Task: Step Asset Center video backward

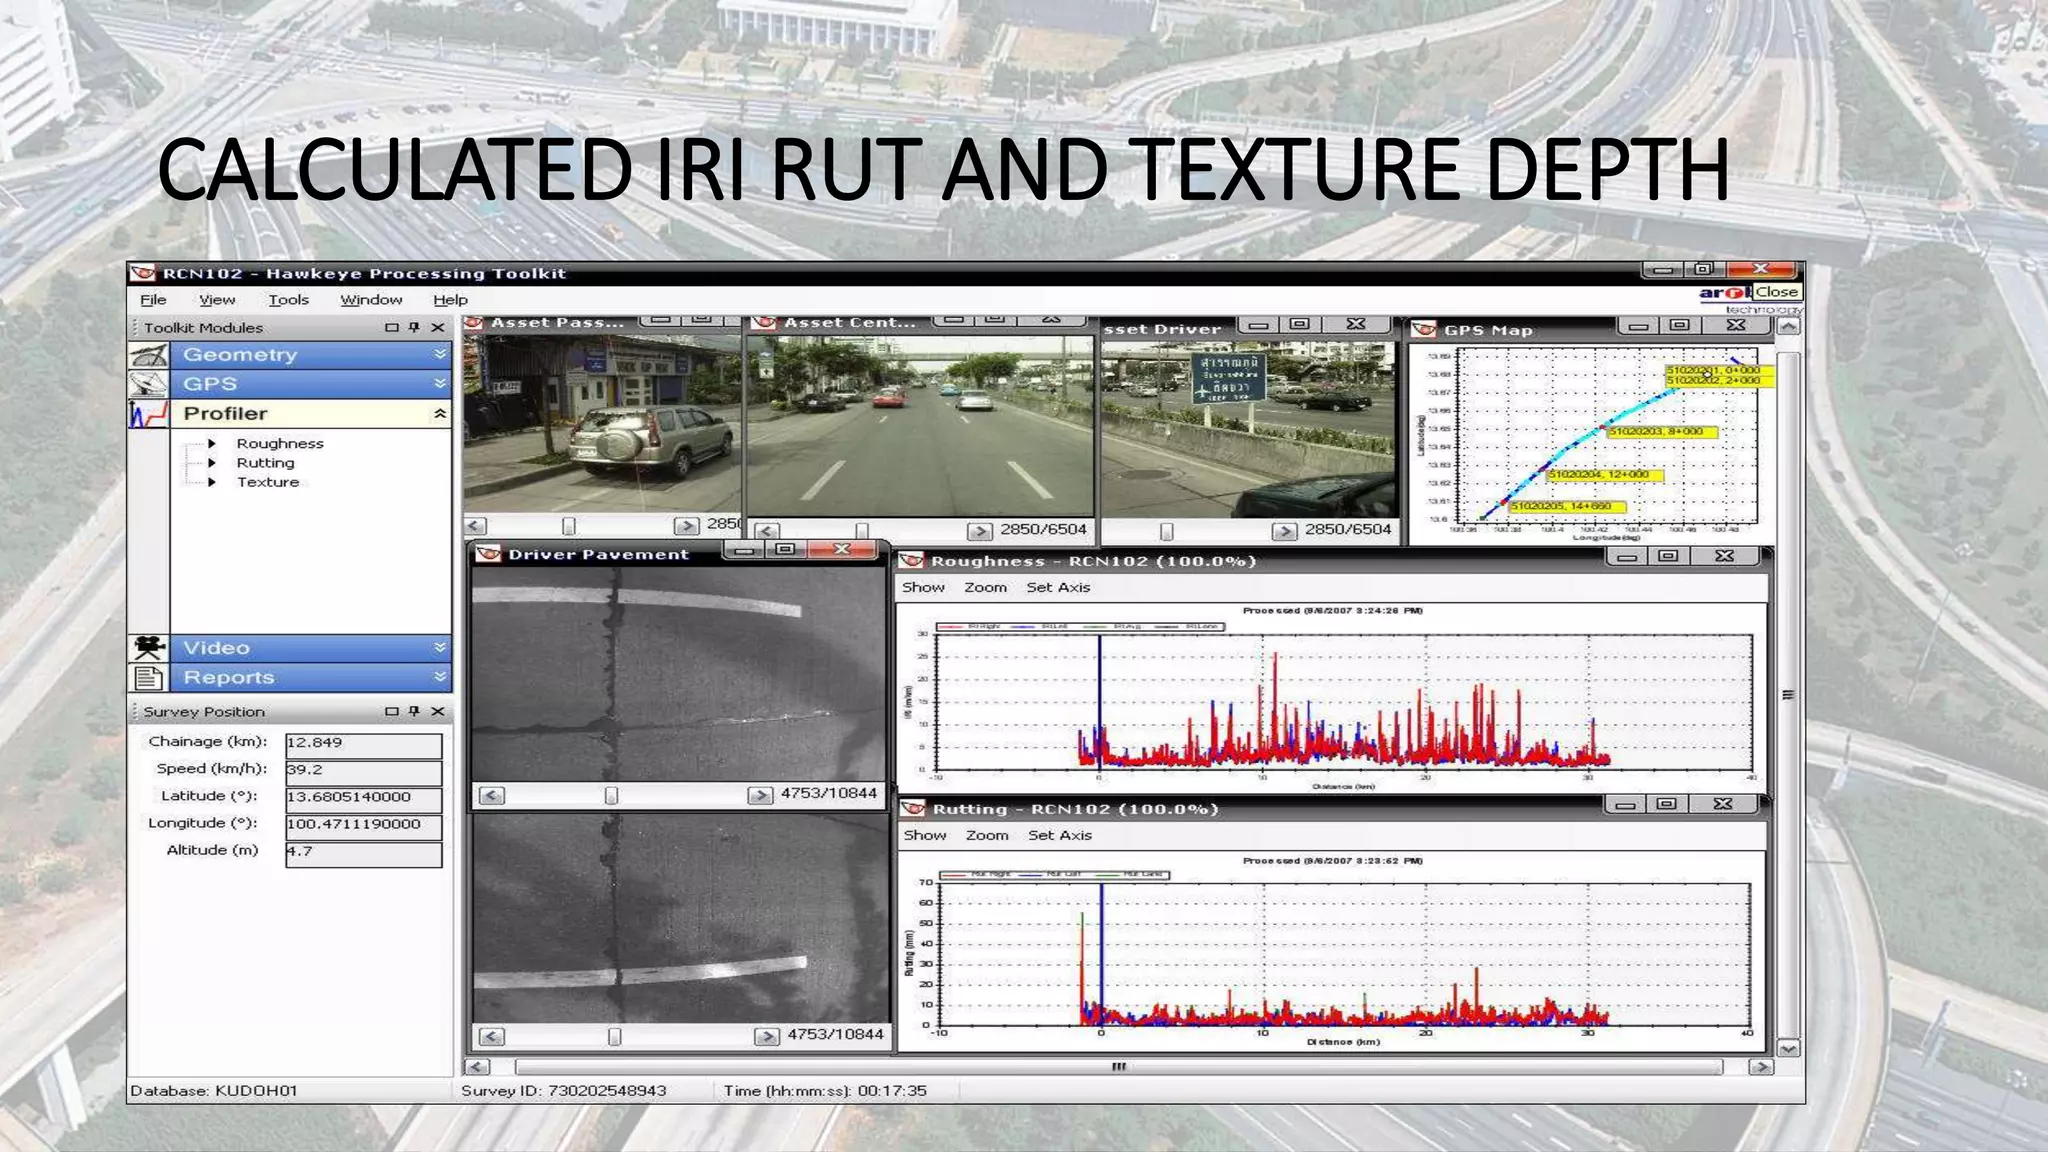Action: coord(767,531)
